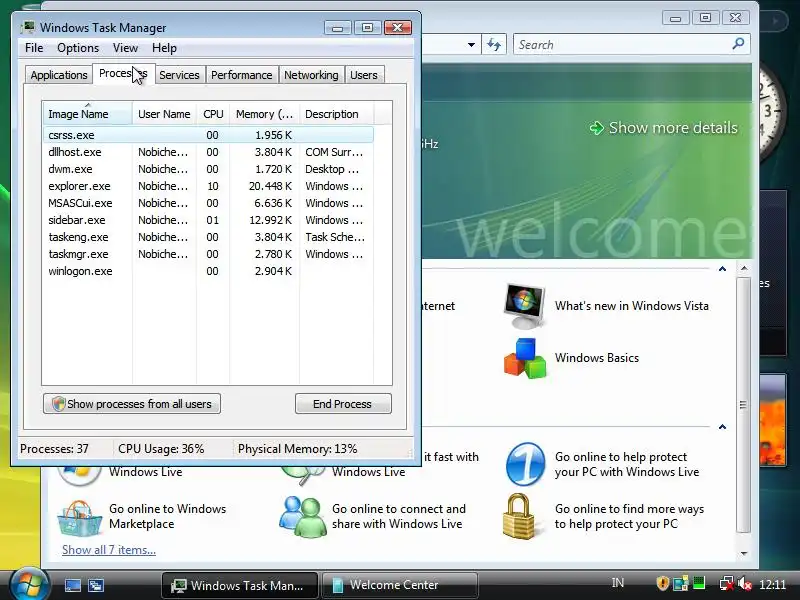800x600 pixels.
Task: Collapse the Get started section chevron
Action: point(722,269)
